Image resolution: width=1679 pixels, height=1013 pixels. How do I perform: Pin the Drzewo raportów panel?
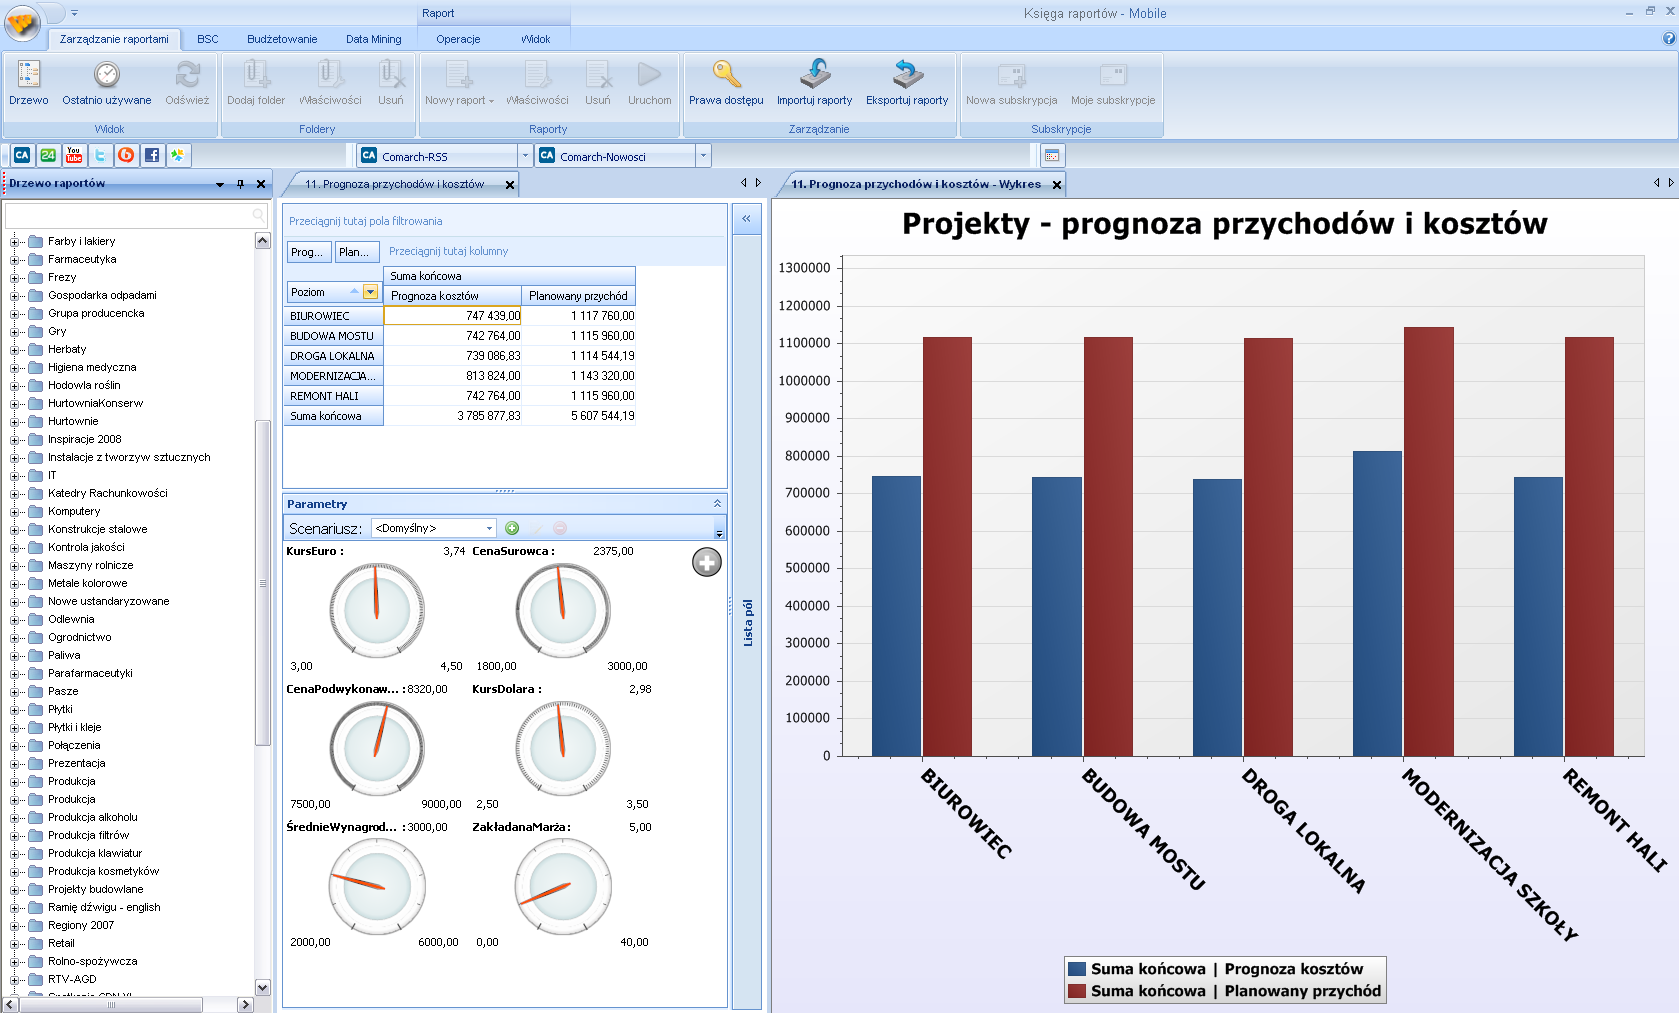(x=240, y=184)
